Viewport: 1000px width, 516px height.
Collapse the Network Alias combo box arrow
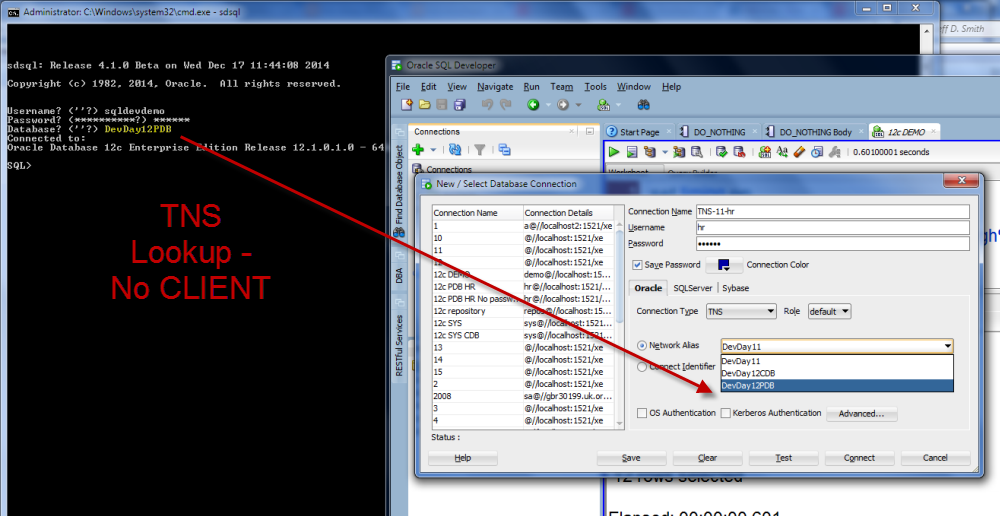(x=948, y=346)
